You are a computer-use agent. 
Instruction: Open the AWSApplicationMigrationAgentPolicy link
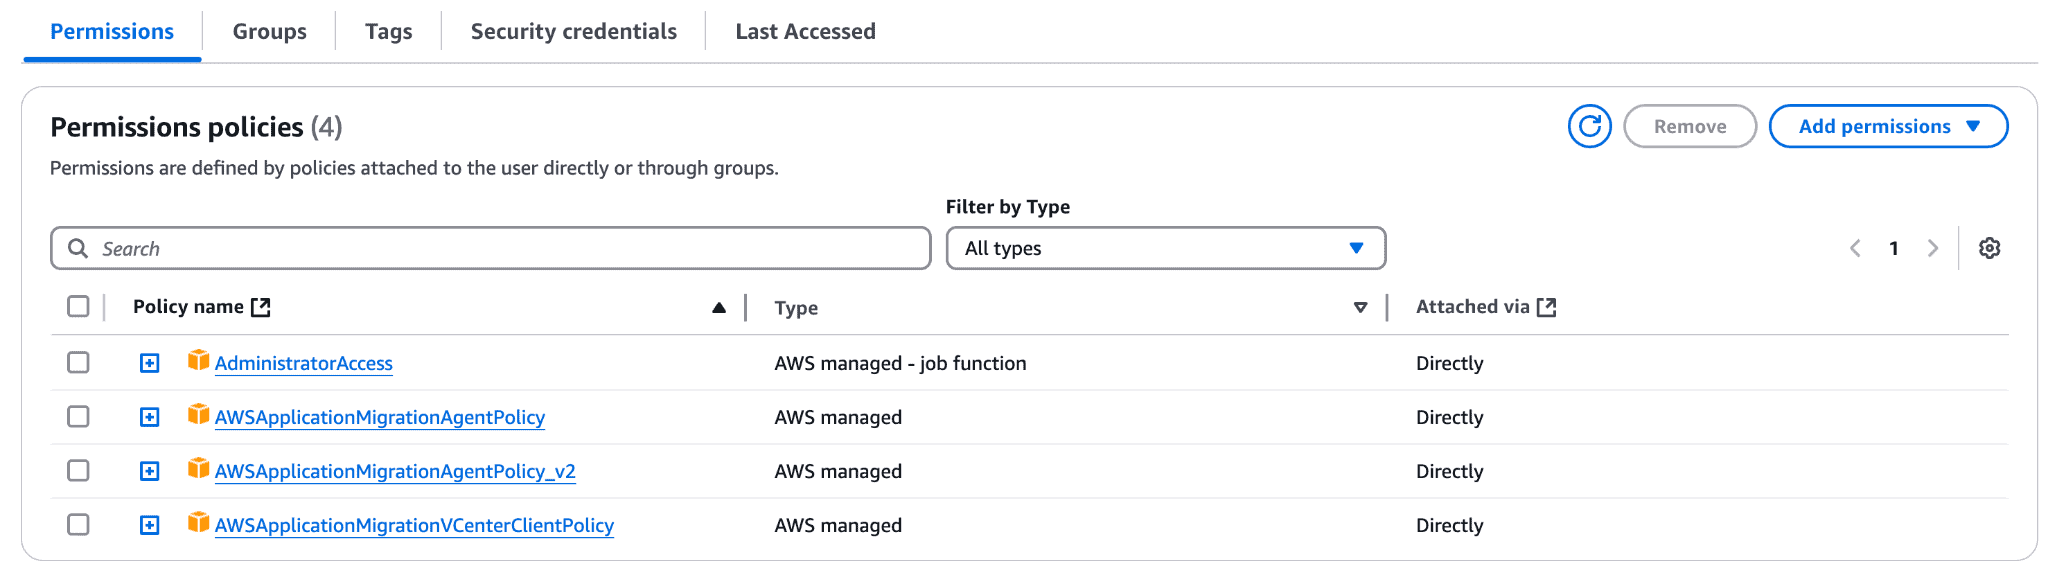380,417
